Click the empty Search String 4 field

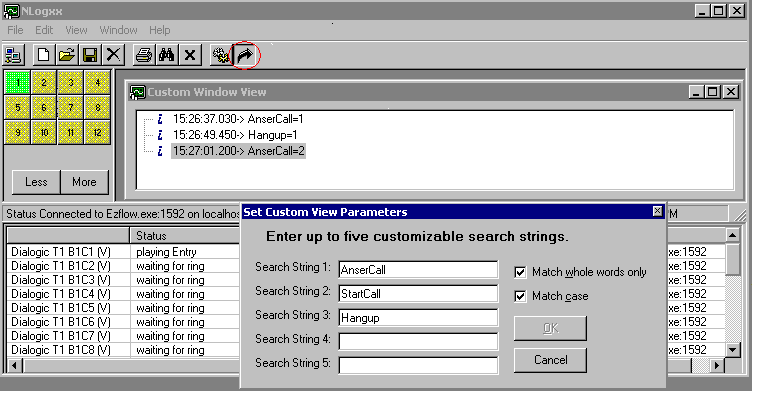tap(418, 341)
